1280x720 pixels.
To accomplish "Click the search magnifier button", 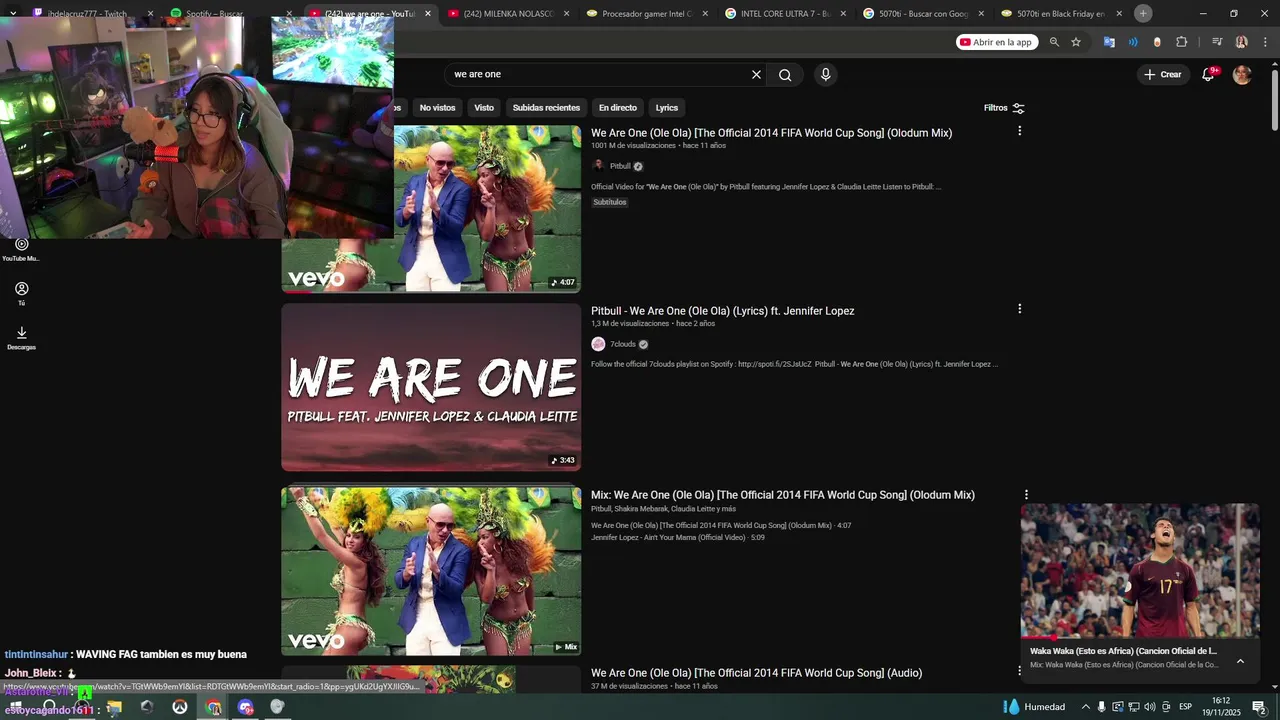I will click(785, 74).
